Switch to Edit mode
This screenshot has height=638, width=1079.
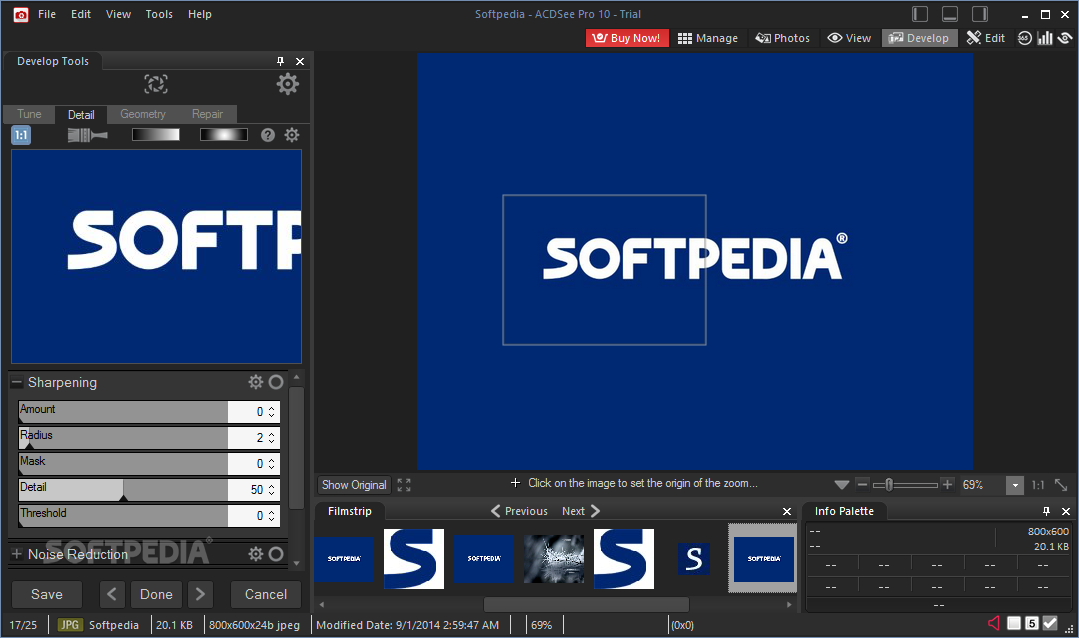coord(985,38)
